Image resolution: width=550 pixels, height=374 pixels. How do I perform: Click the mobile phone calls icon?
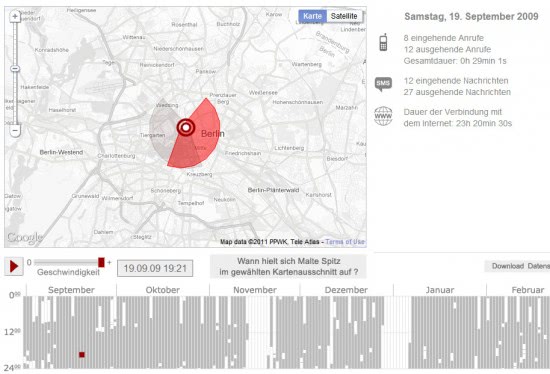[x=383, y=42]
